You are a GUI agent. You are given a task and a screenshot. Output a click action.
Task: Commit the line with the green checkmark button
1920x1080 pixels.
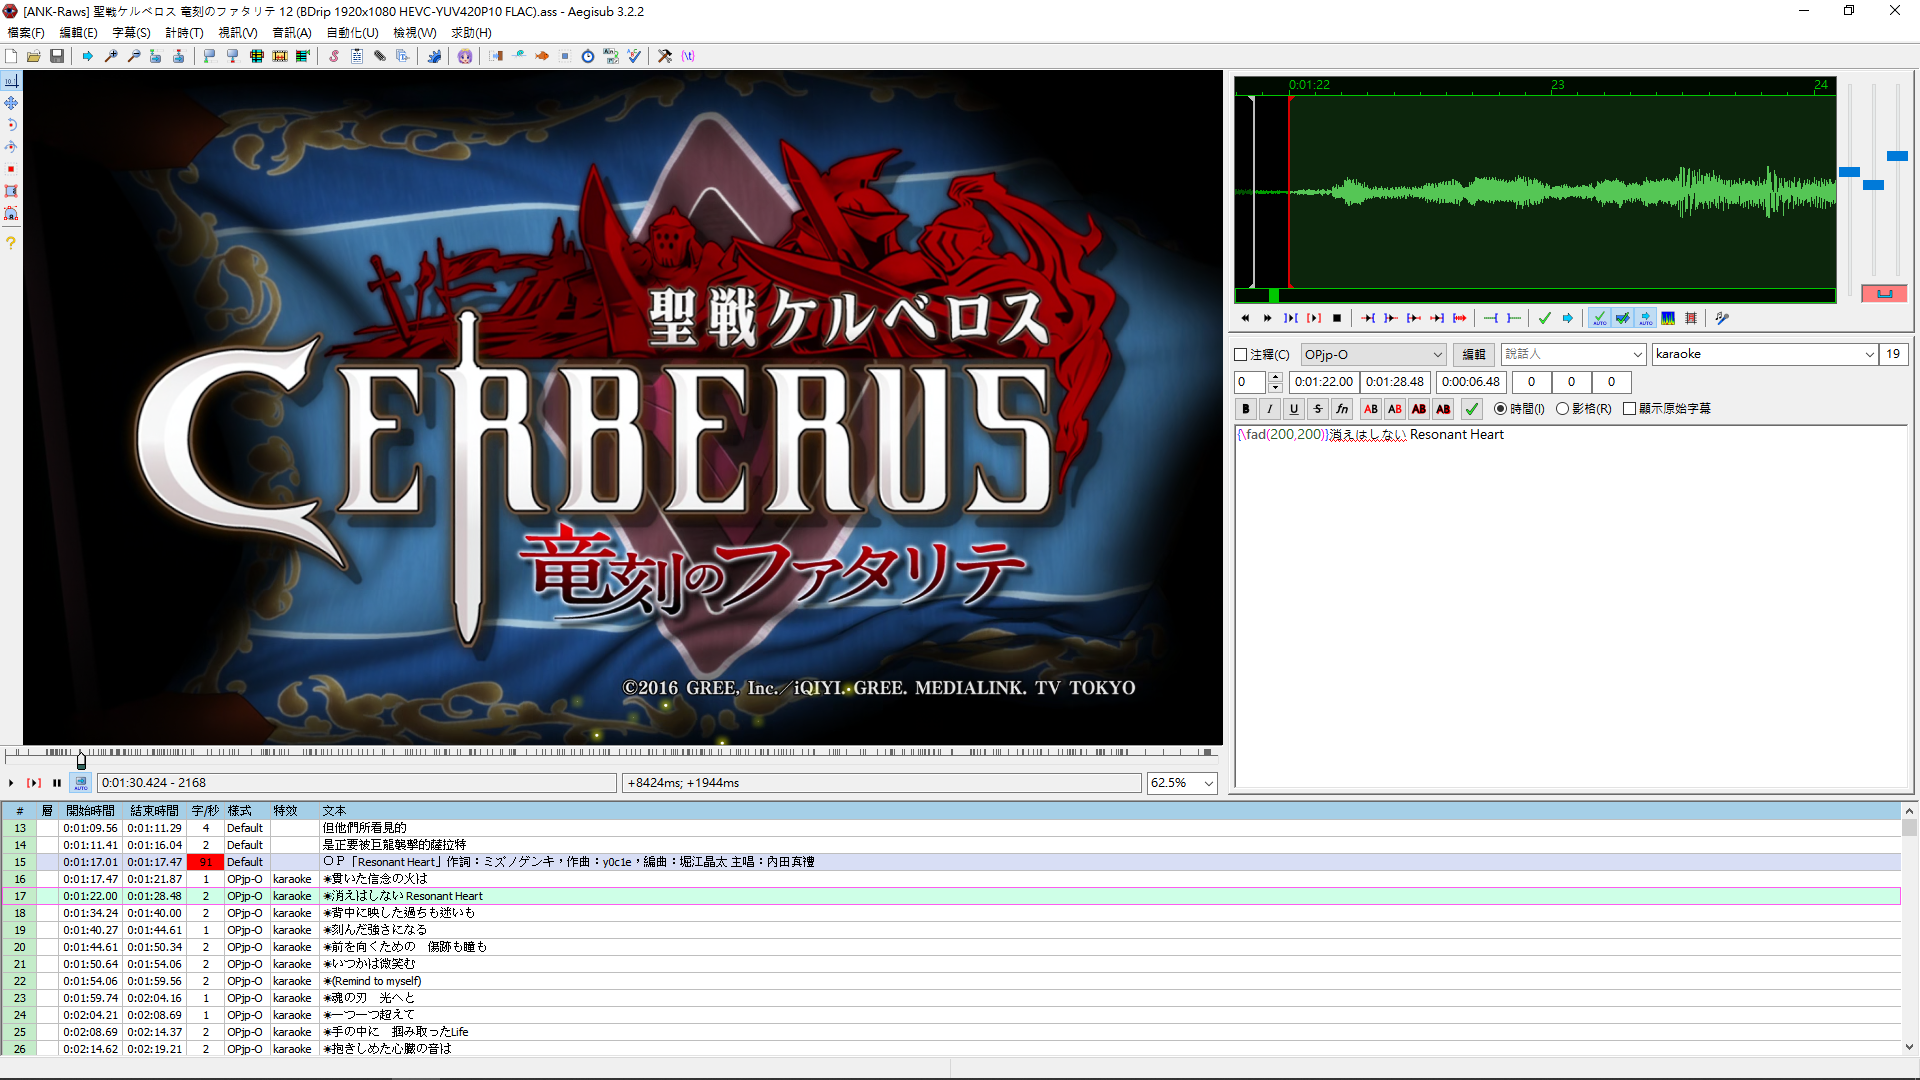1472,408
